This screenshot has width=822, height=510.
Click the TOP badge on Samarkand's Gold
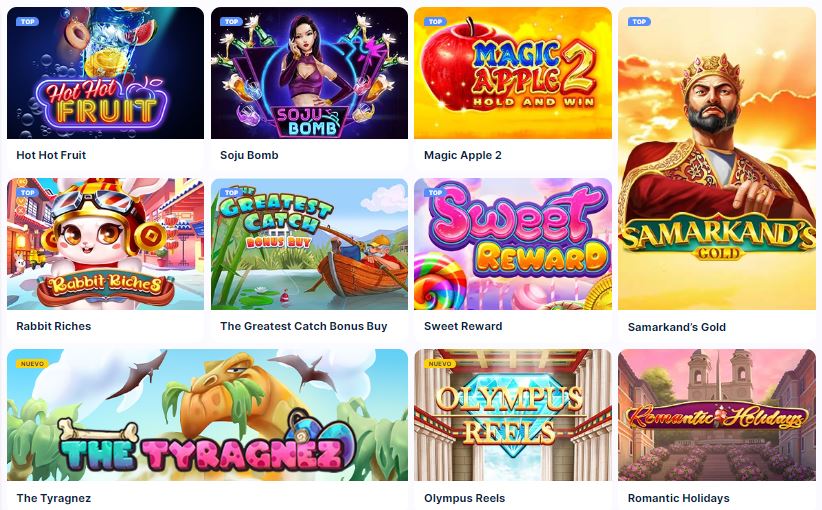639,21
